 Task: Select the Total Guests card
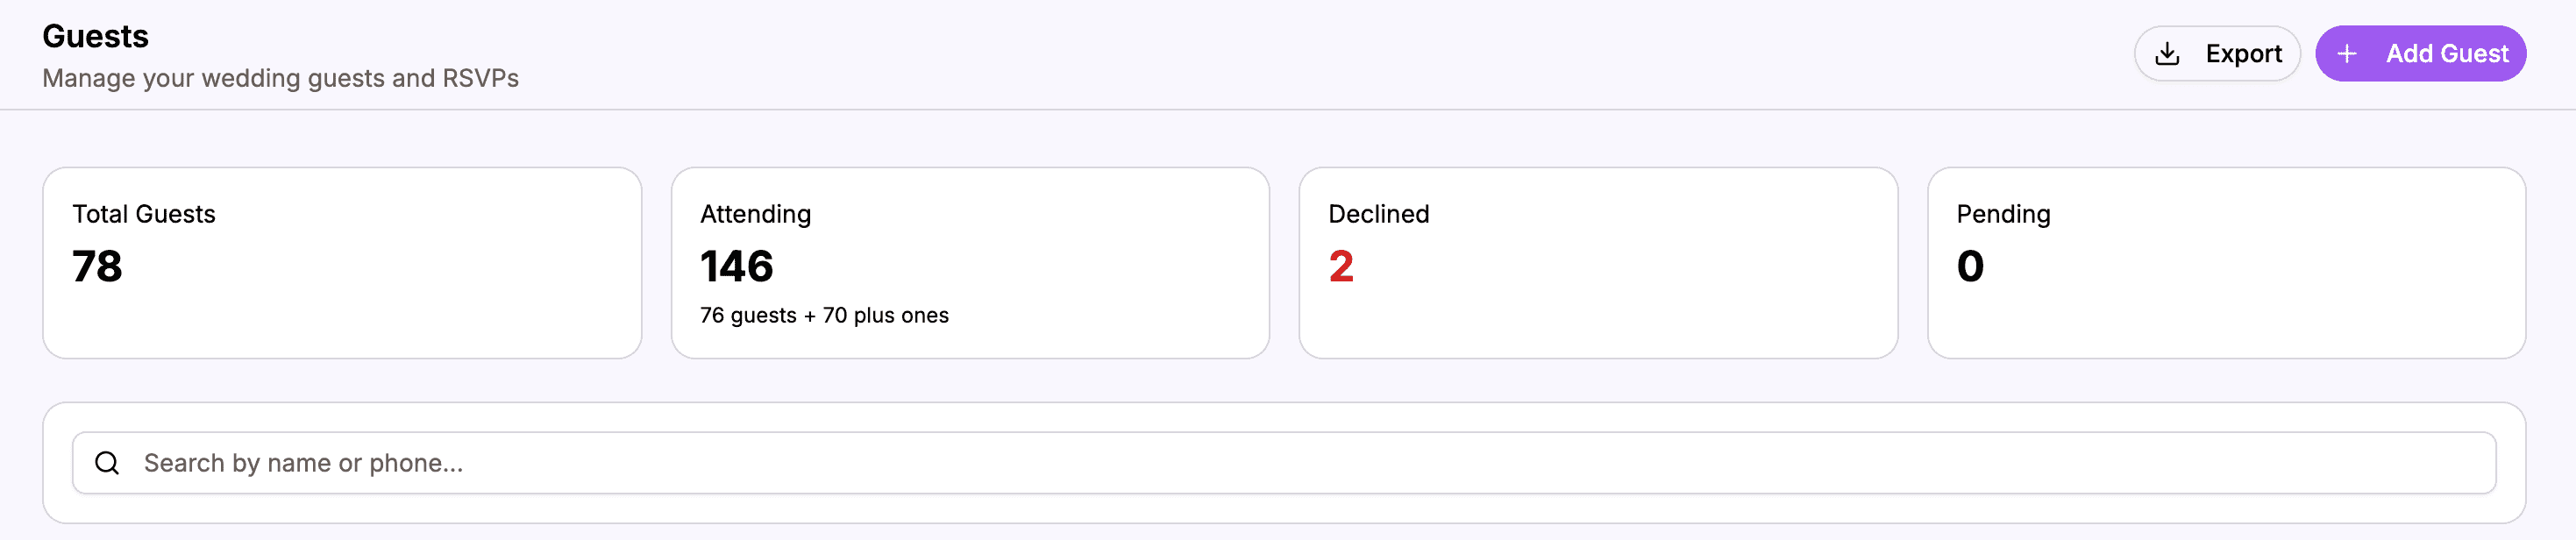[x=342, y=263]
